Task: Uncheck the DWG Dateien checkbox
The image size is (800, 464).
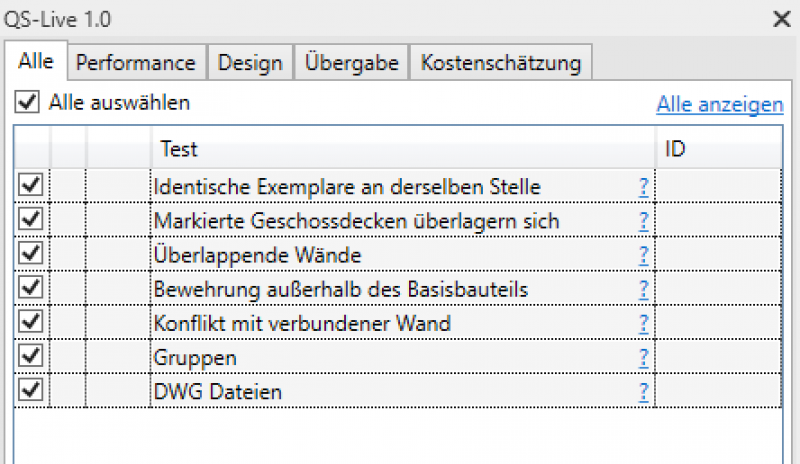Action: (x=31, y=390)
